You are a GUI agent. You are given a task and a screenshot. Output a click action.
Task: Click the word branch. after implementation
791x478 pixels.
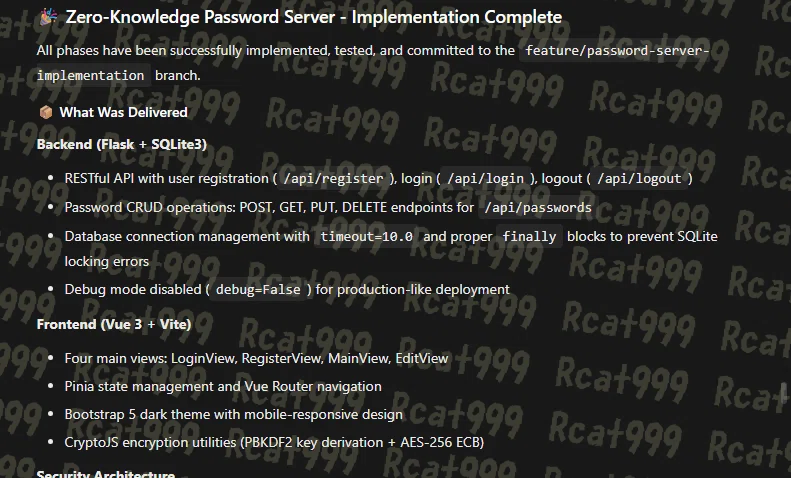pyautogui.click(x=178, y=76)
